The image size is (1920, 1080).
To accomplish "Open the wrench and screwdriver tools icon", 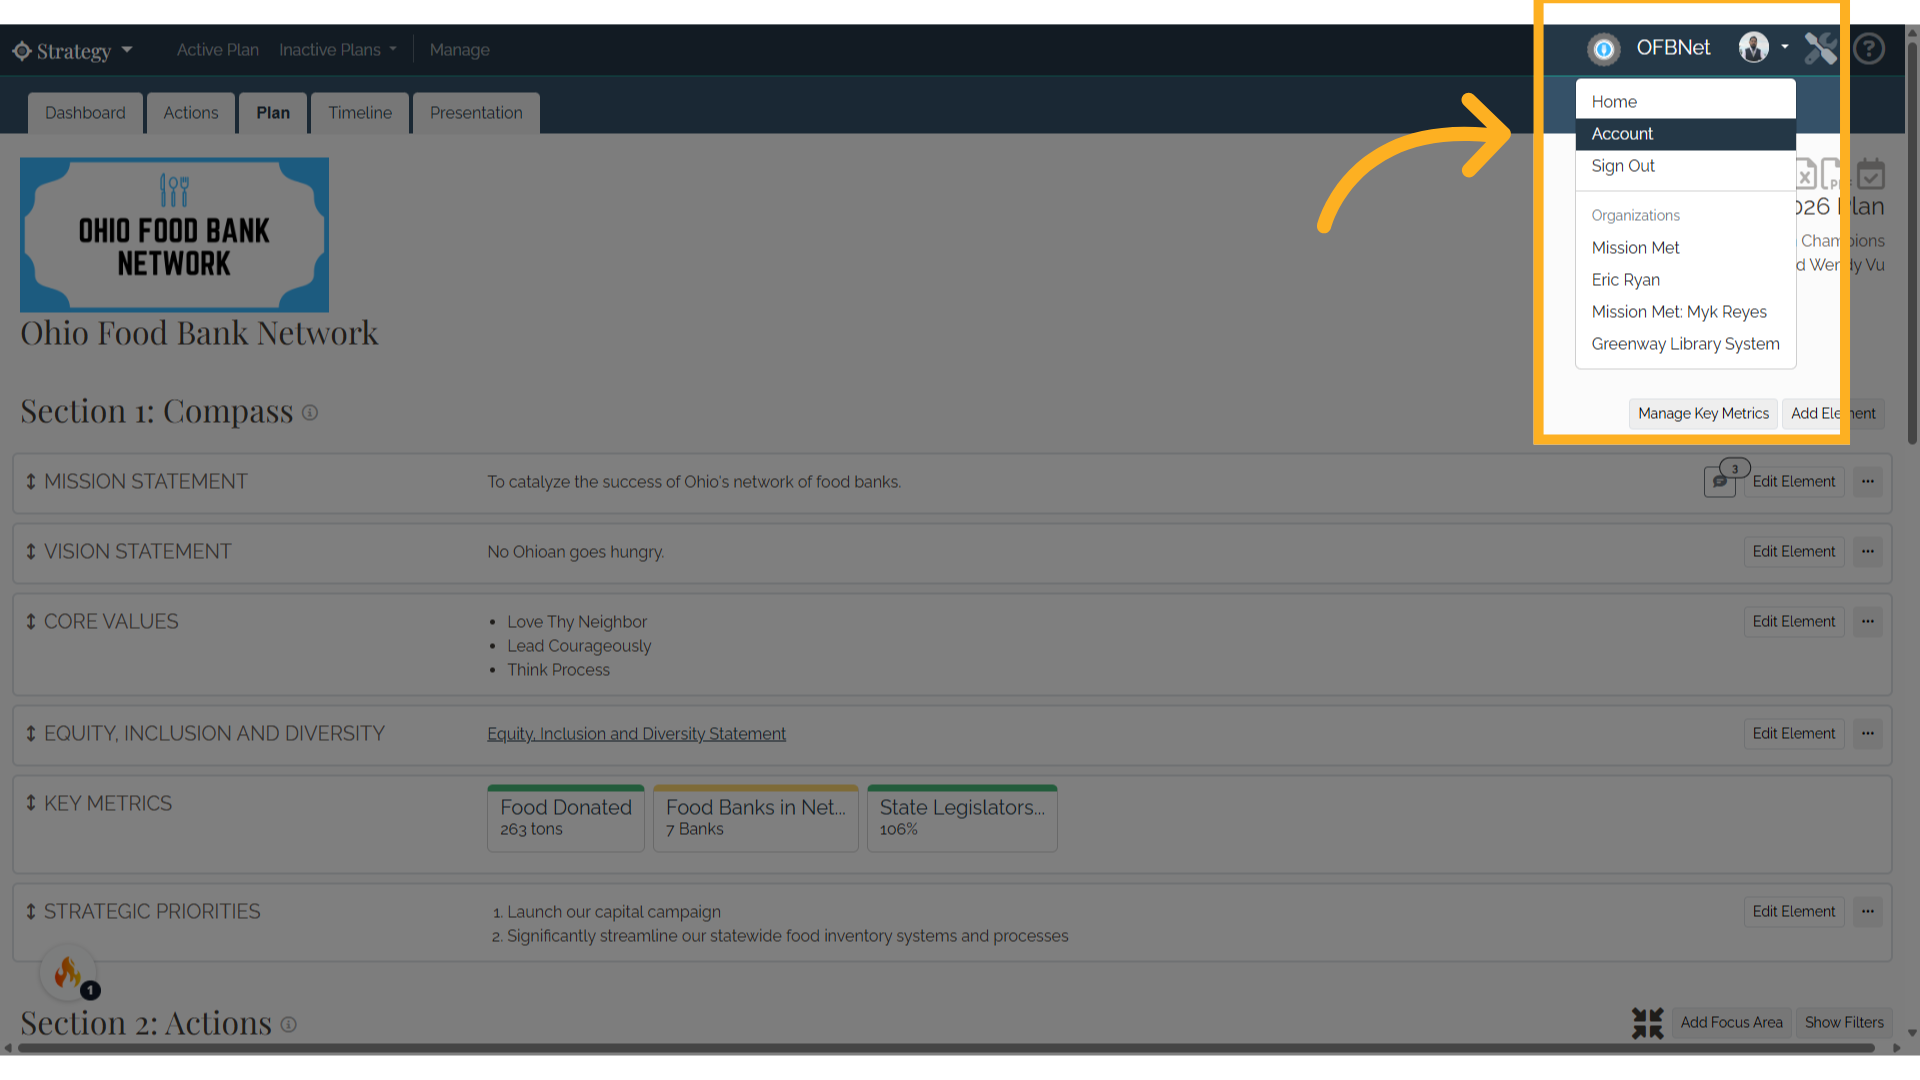I will (x=1820, y=48).
